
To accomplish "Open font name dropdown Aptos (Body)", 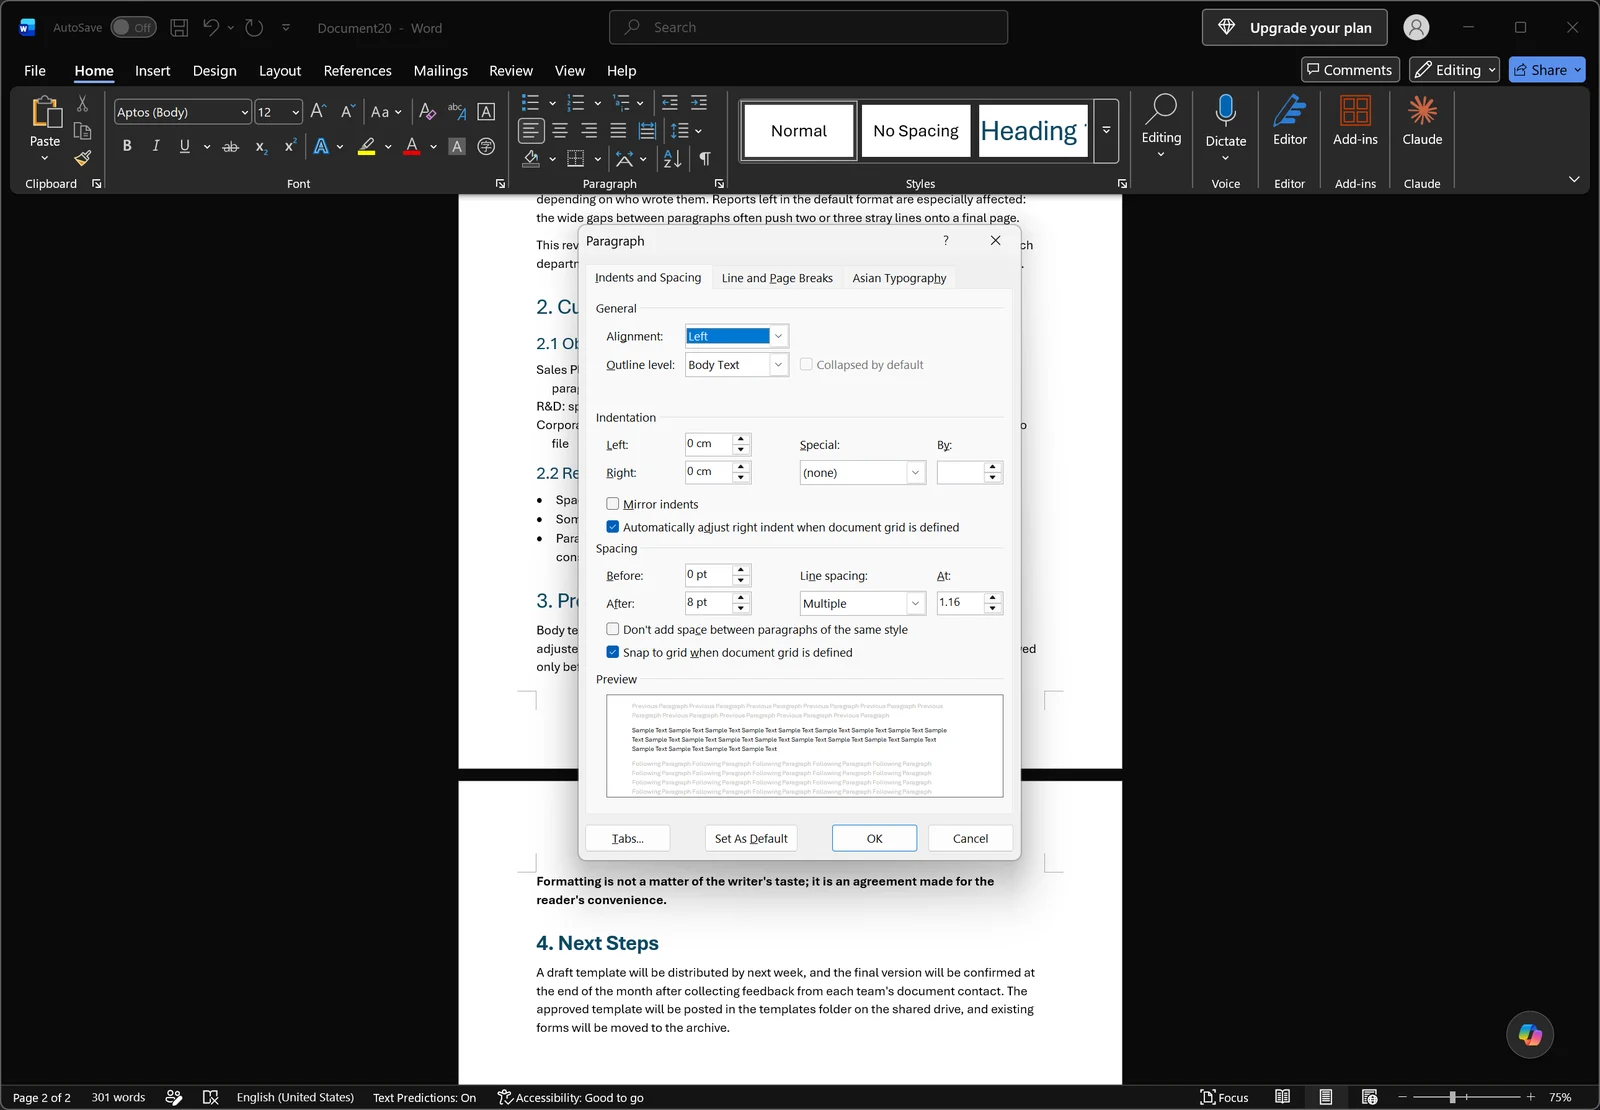I will (x=244, y=112).
